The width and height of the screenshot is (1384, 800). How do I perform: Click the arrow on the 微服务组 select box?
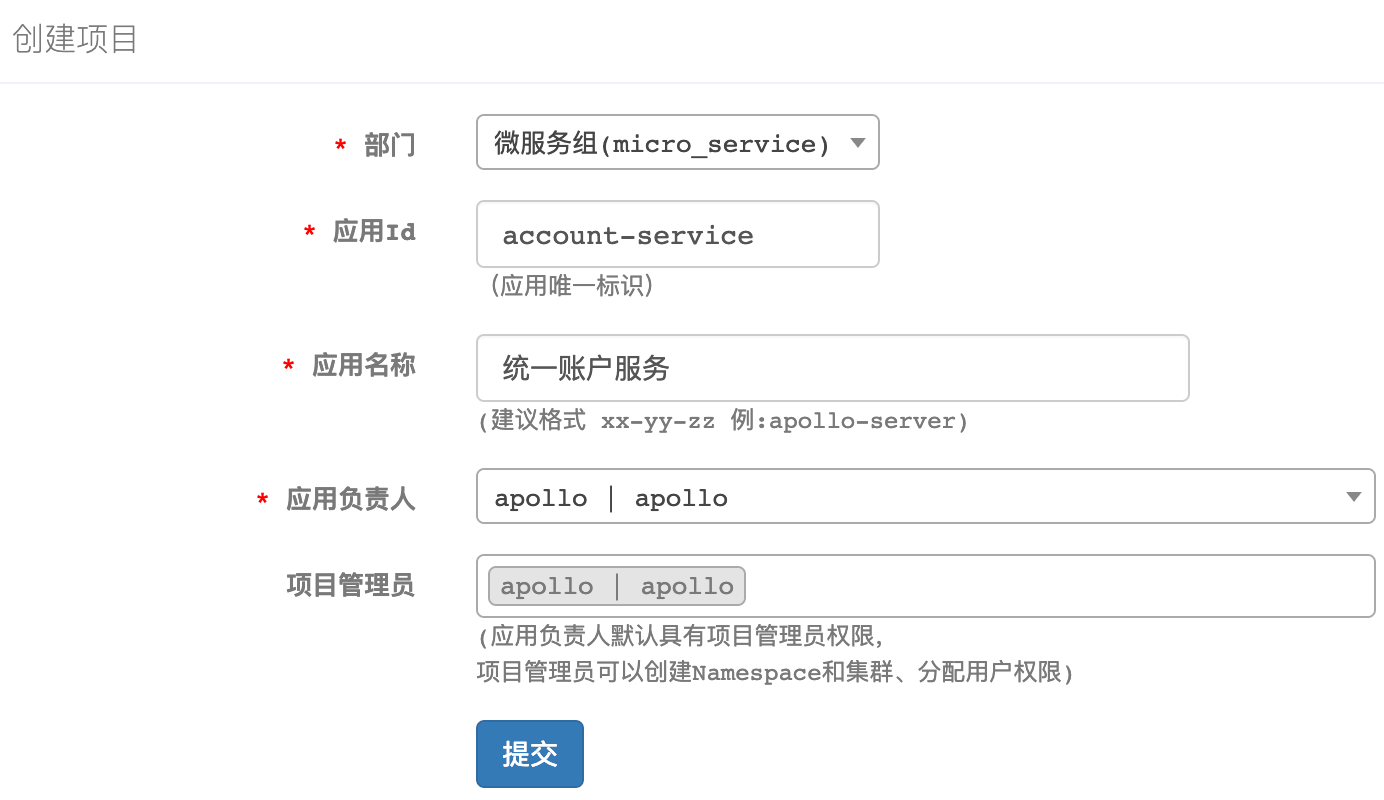coord(857,143)
